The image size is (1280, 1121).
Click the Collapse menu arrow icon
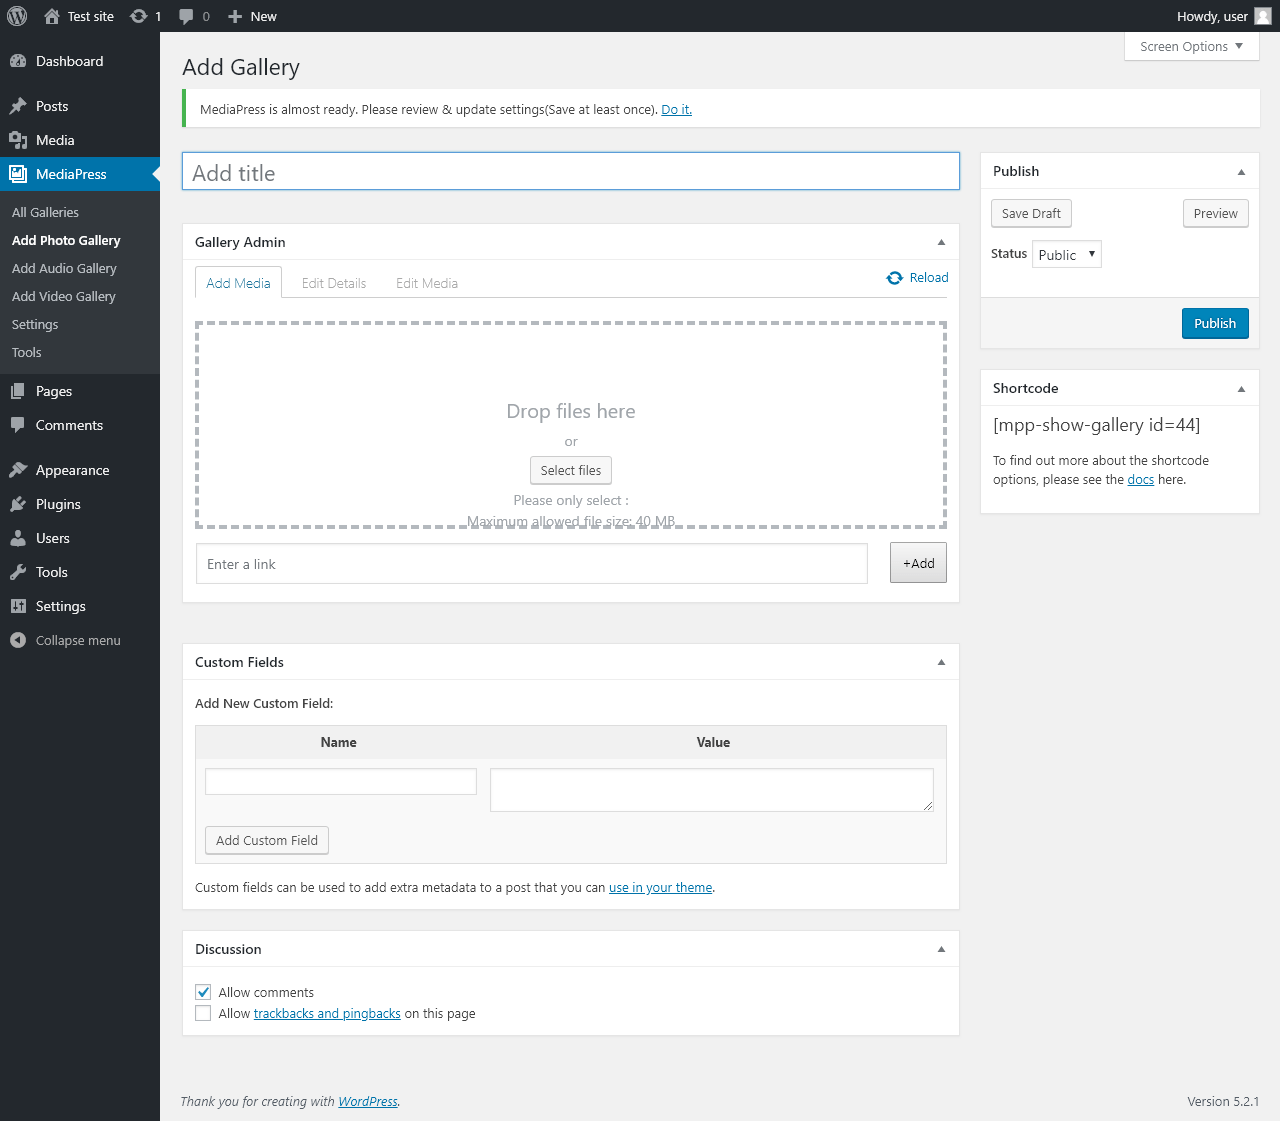18,640
